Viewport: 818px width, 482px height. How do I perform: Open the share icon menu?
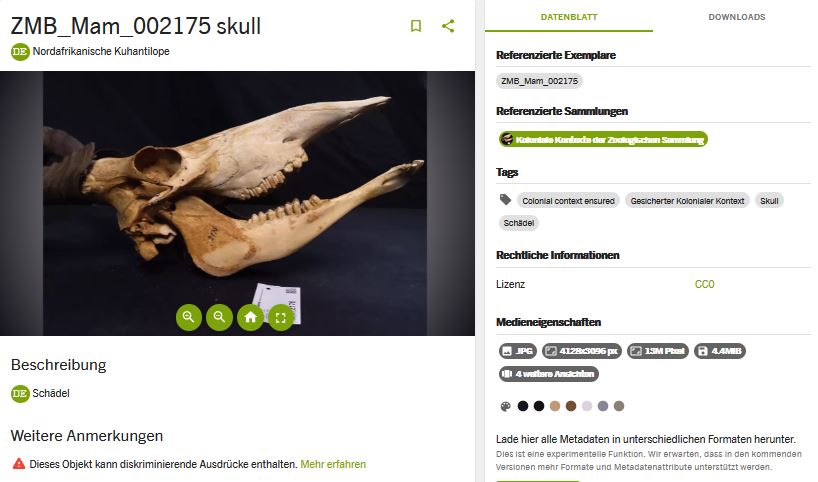tap(448, 26)
